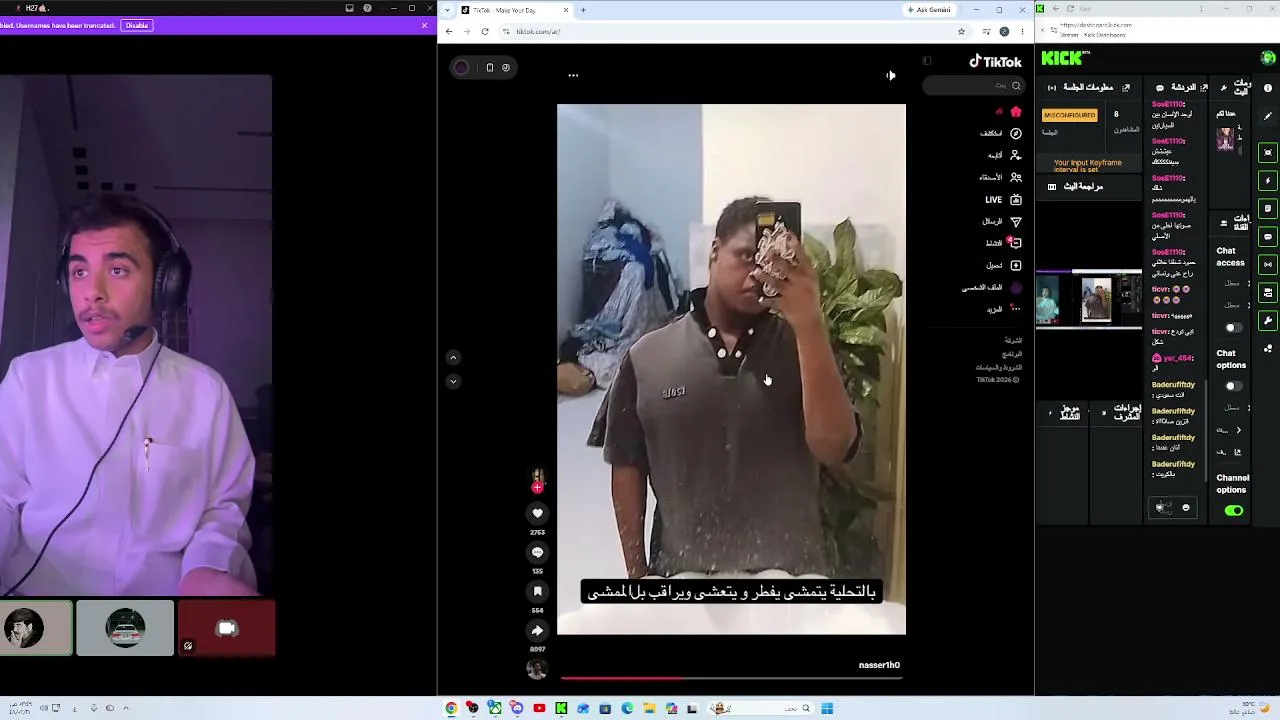The height and width of the screenshot is (720, 1280).
Task: Expand the chevron in Chat options
Action: (x=1238, y=431)
